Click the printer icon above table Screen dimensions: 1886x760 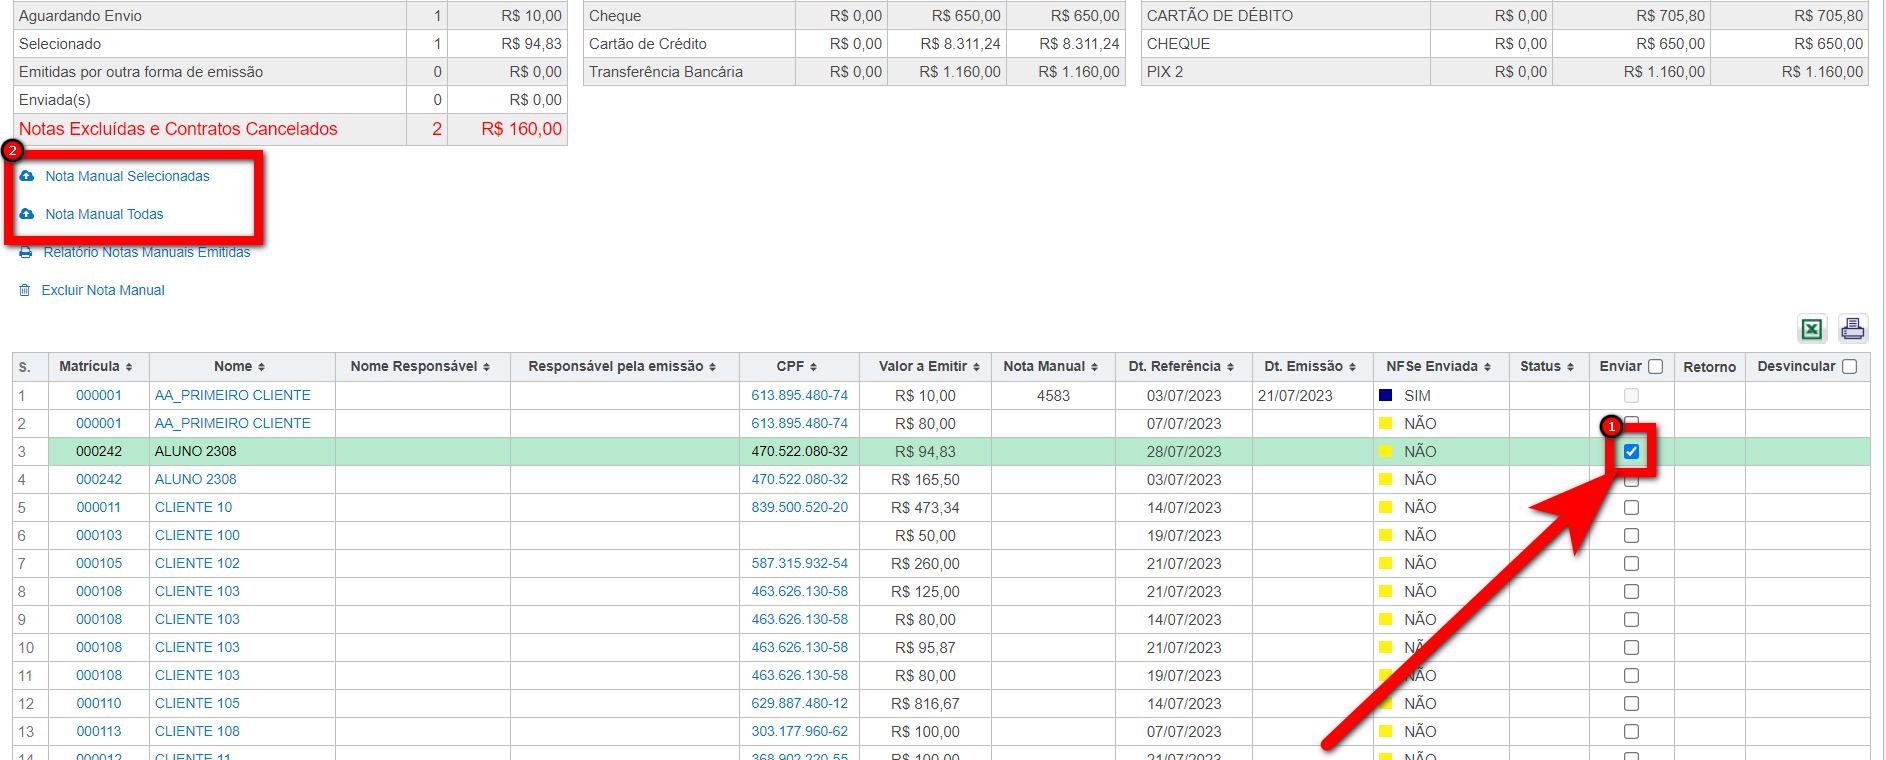coord(1852,328)
